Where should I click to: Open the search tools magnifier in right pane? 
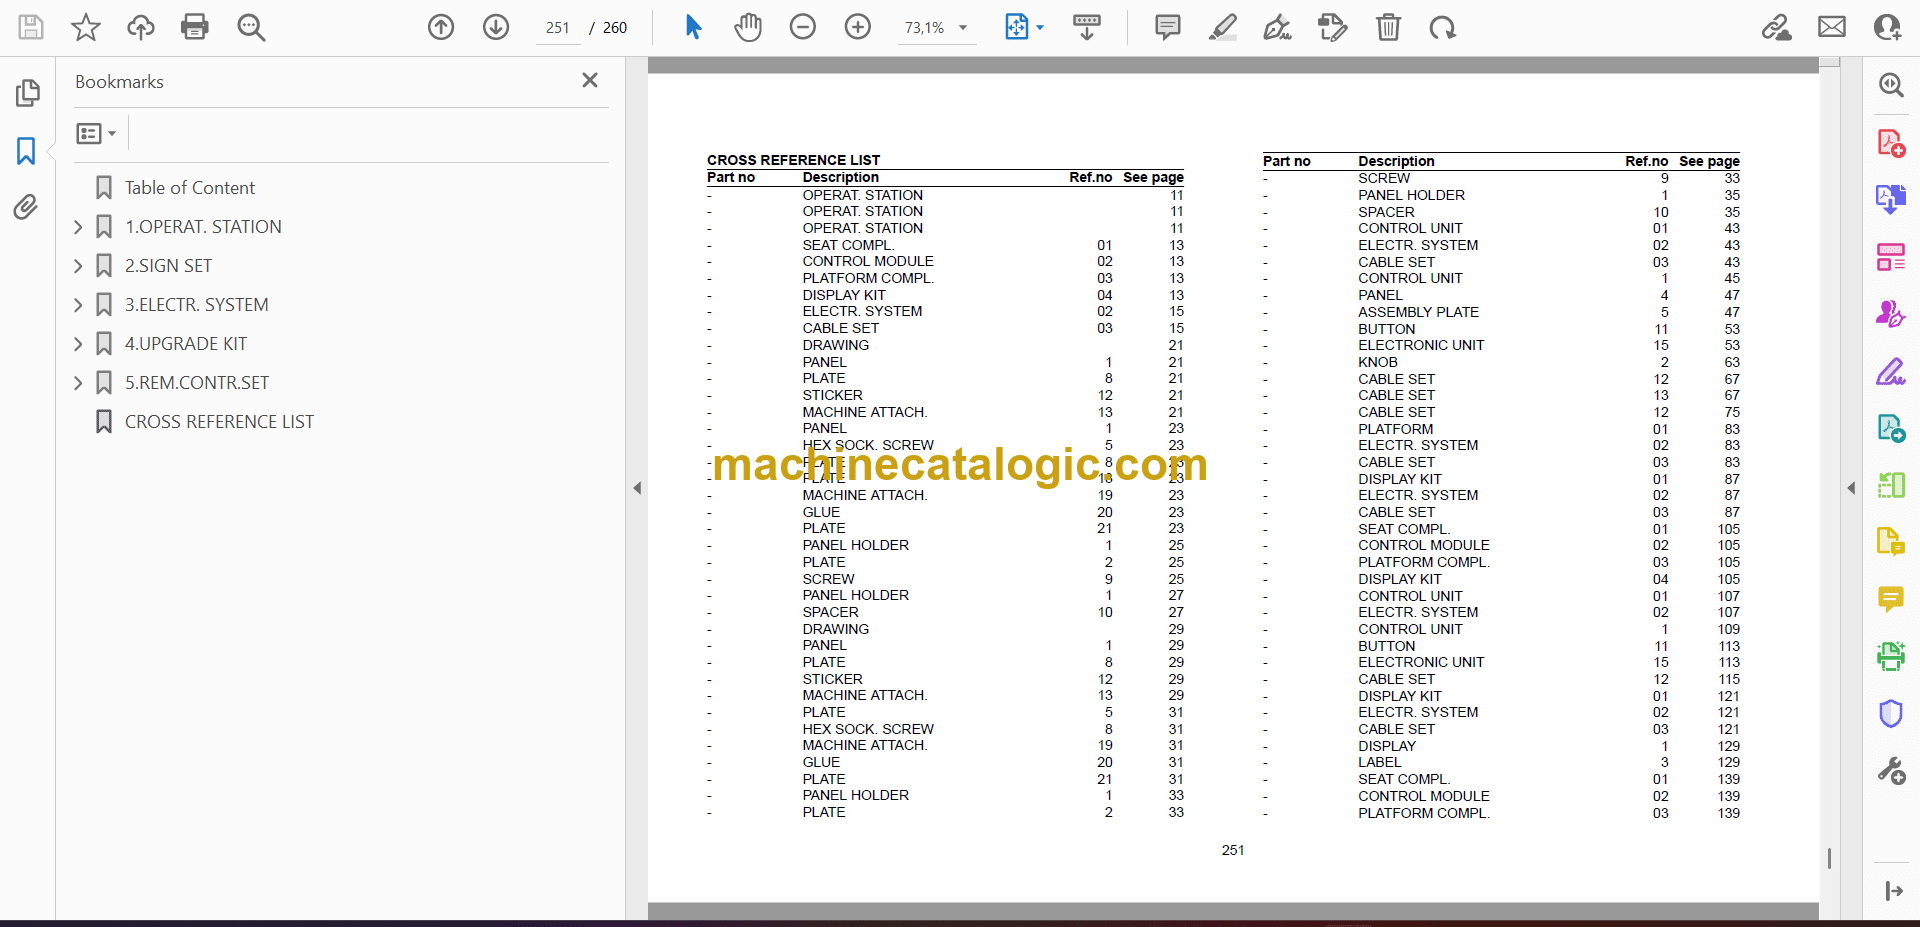(x=1891, y=85)
